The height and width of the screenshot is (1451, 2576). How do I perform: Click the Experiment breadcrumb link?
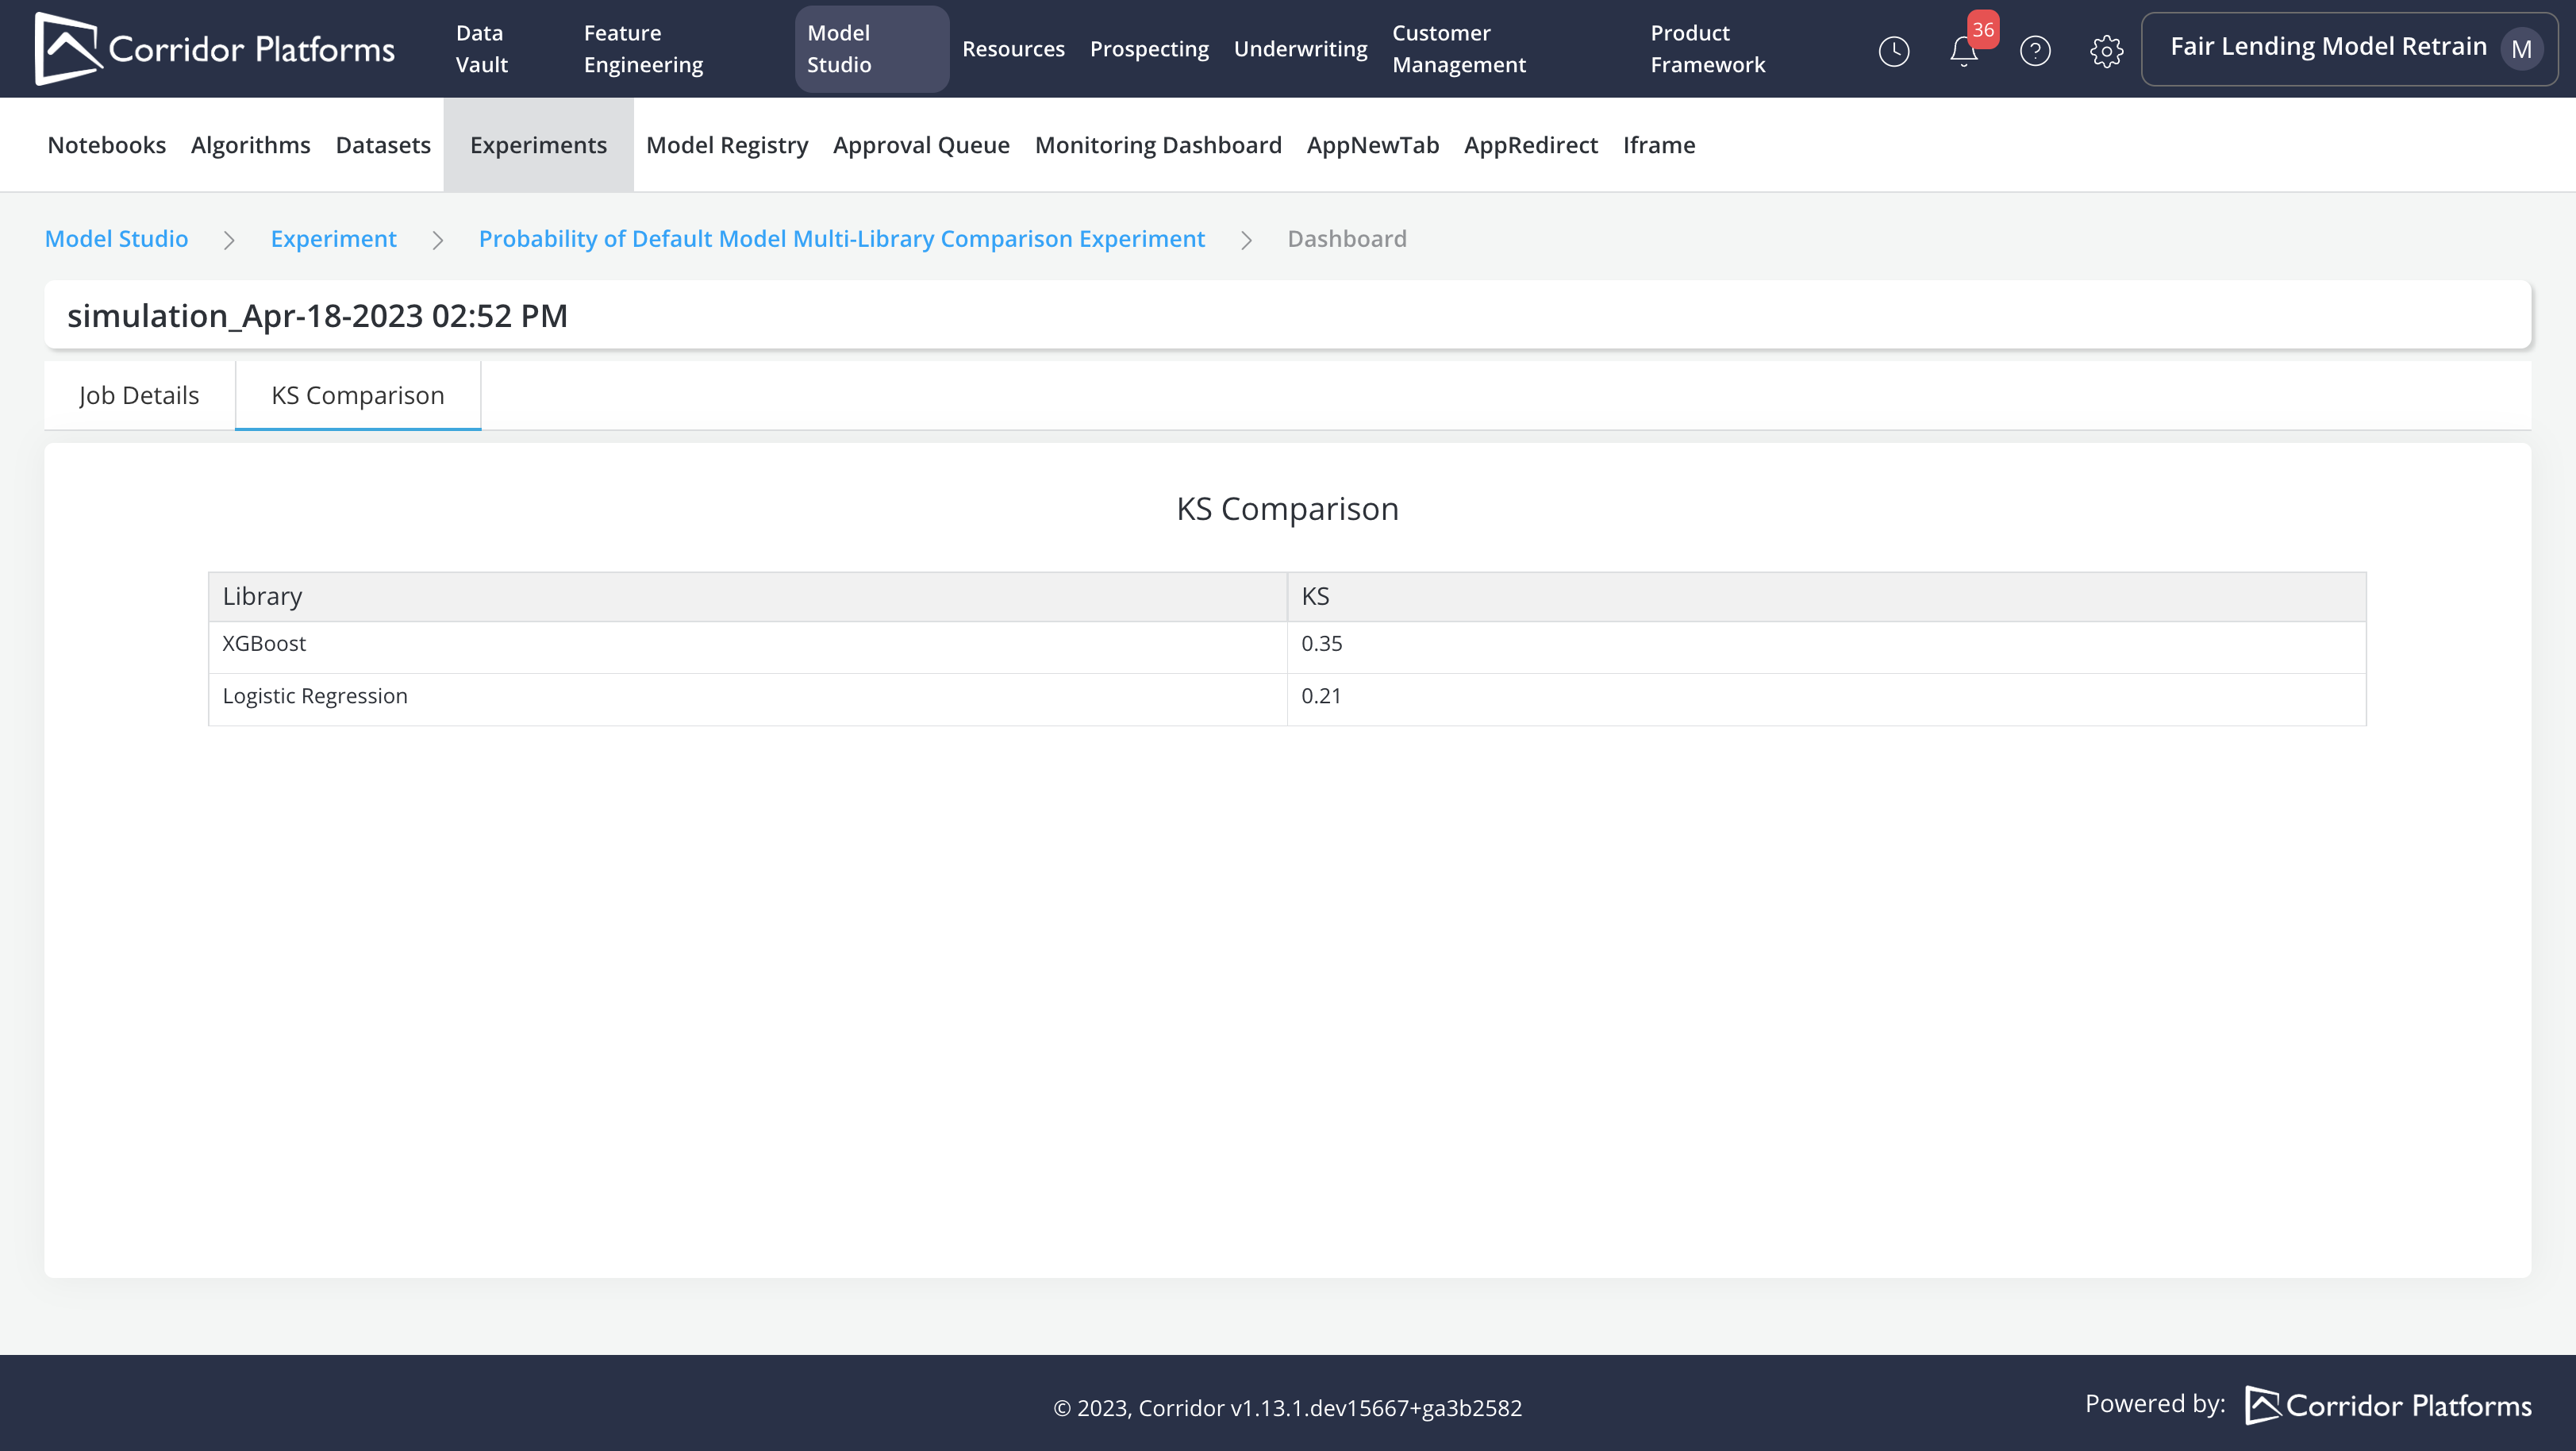333,239
